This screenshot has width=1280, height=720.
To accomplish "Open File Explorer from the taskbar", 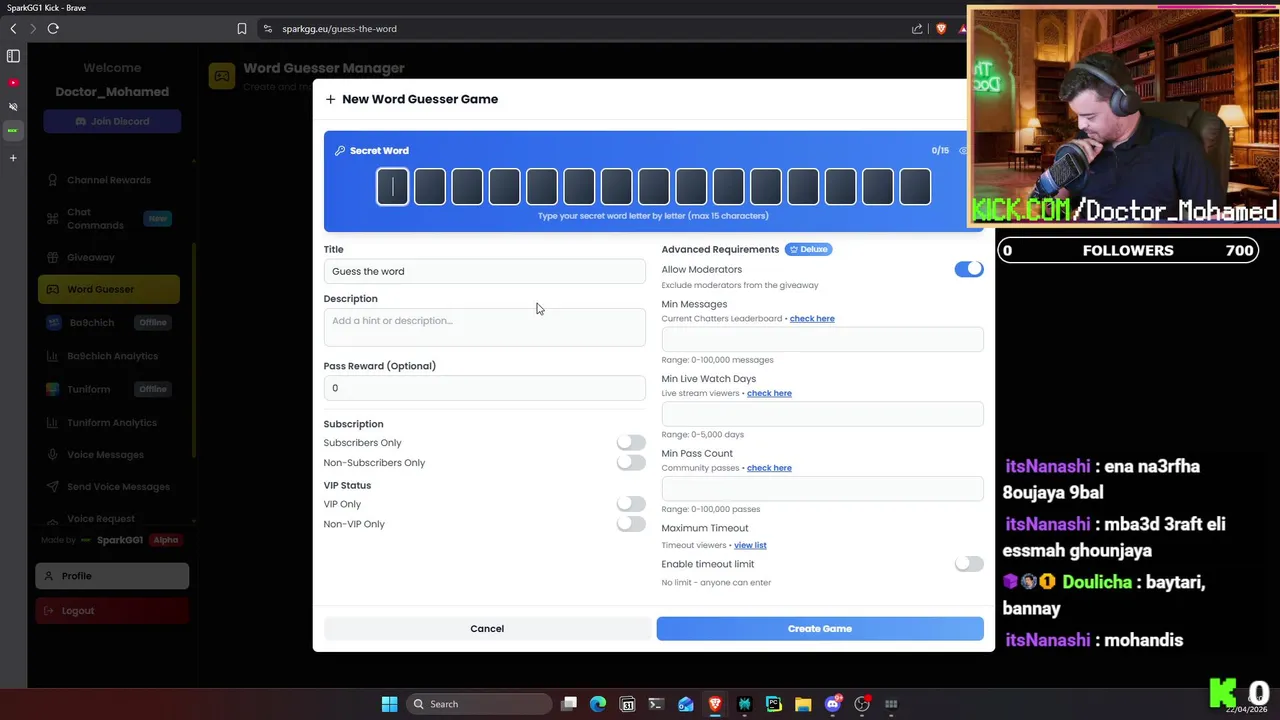I will 803,704.
